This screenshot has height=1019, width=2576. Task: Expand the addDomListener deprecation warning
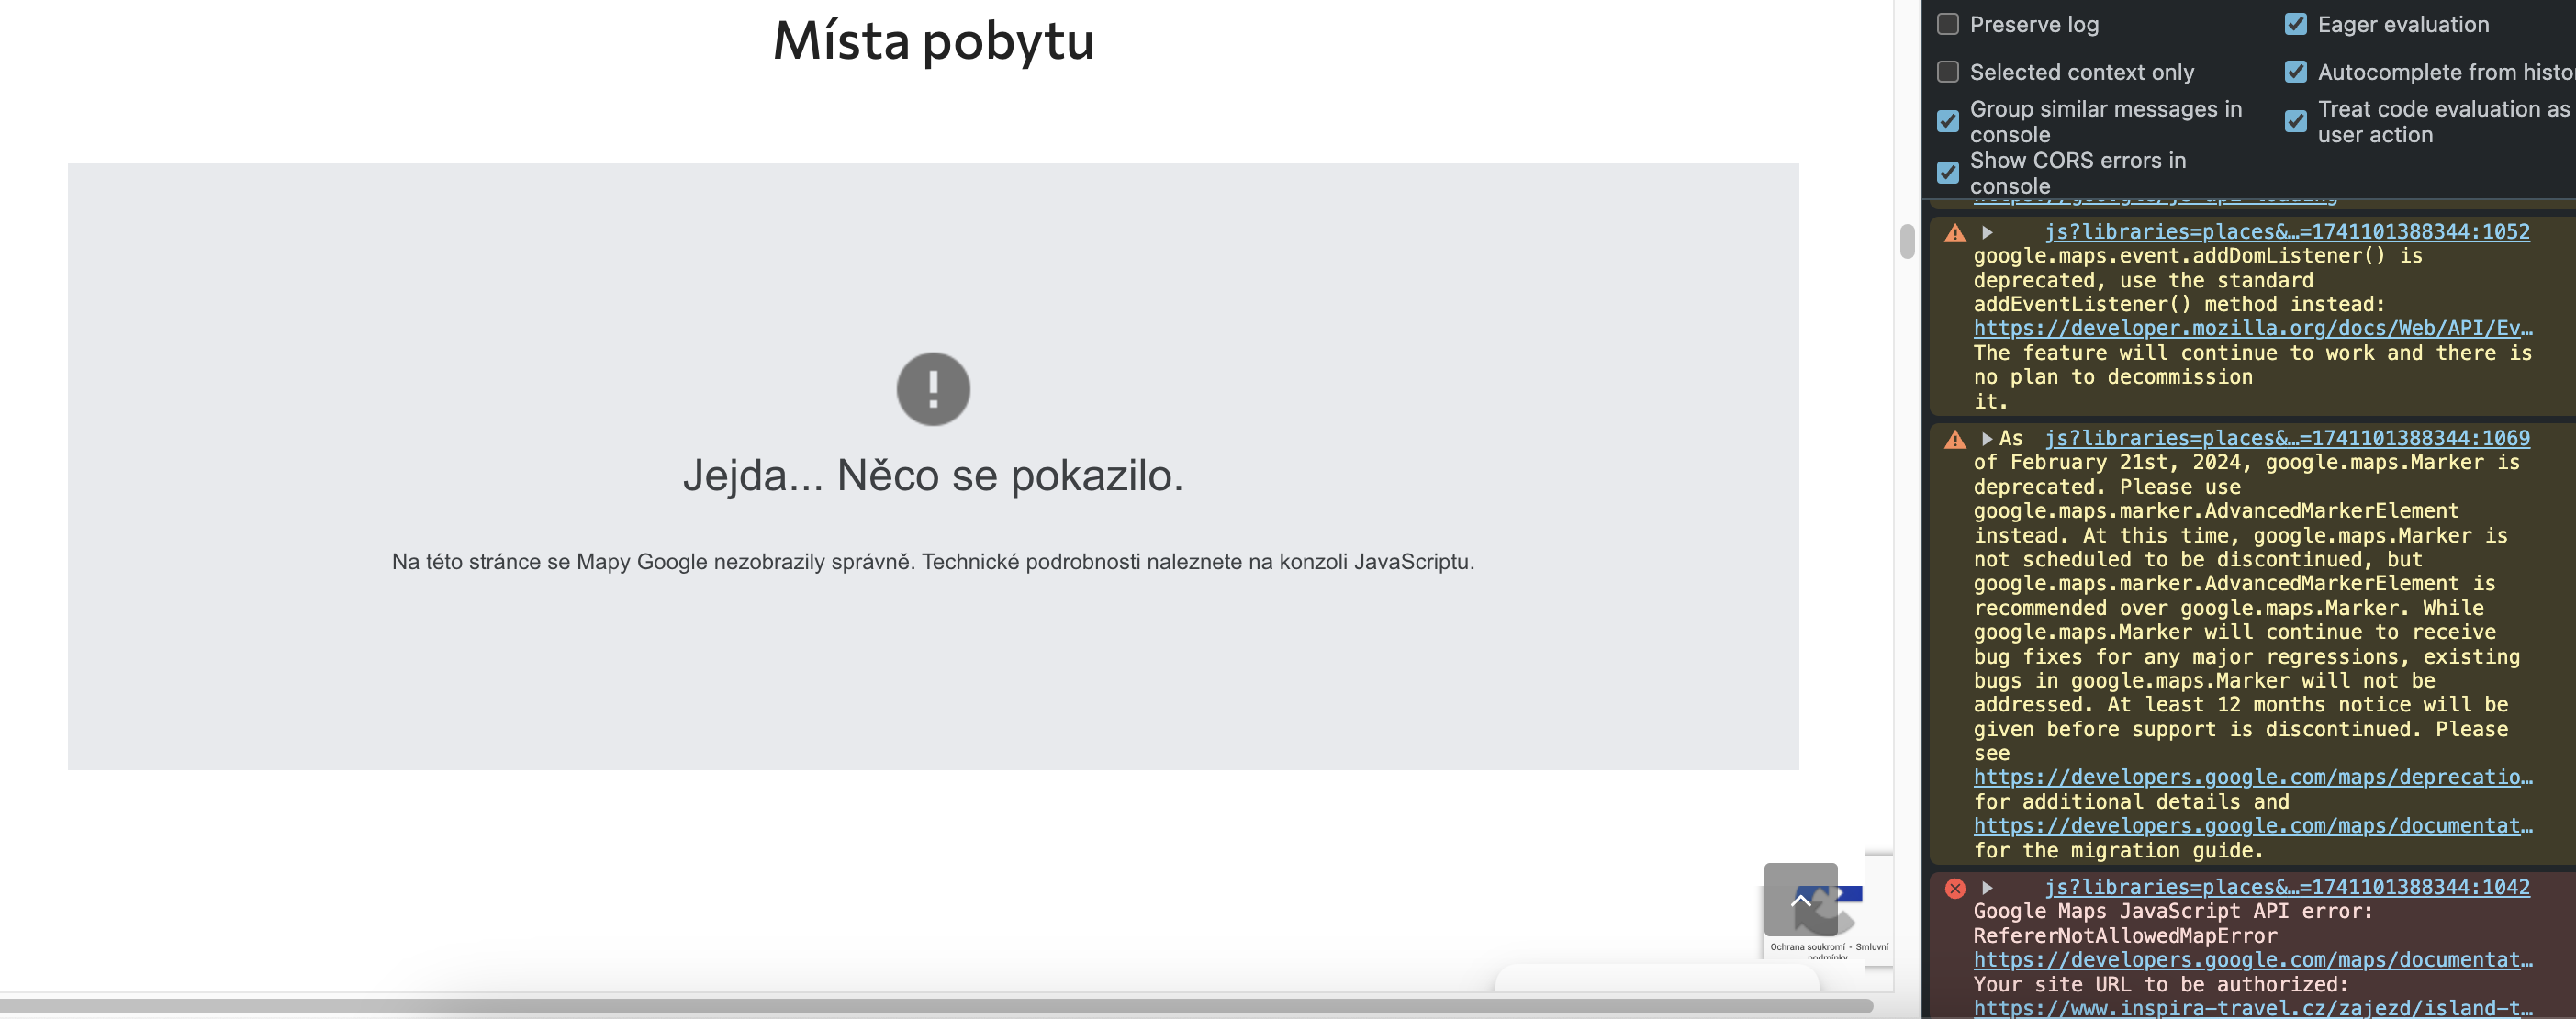click(x=1987, y=232)
